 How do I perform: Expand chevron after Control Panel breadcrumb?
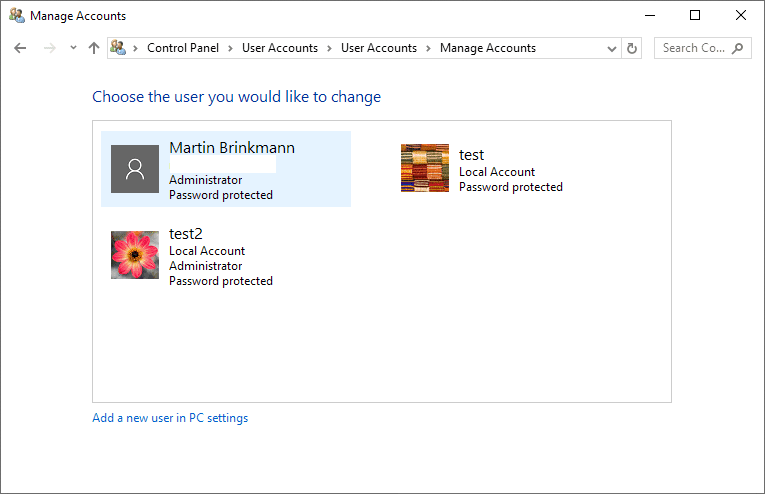230,48
